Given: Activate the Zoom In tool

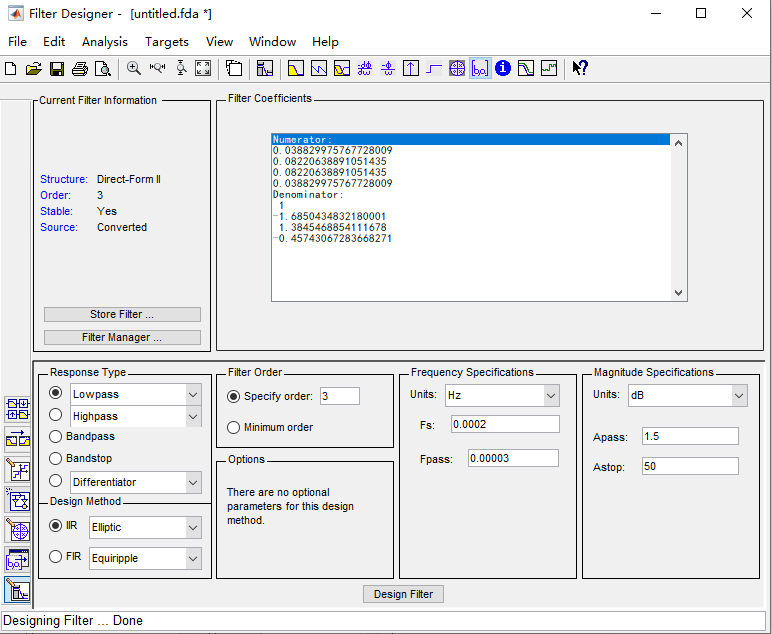Looking at the screenshot, I should click(x=133, y=68).
